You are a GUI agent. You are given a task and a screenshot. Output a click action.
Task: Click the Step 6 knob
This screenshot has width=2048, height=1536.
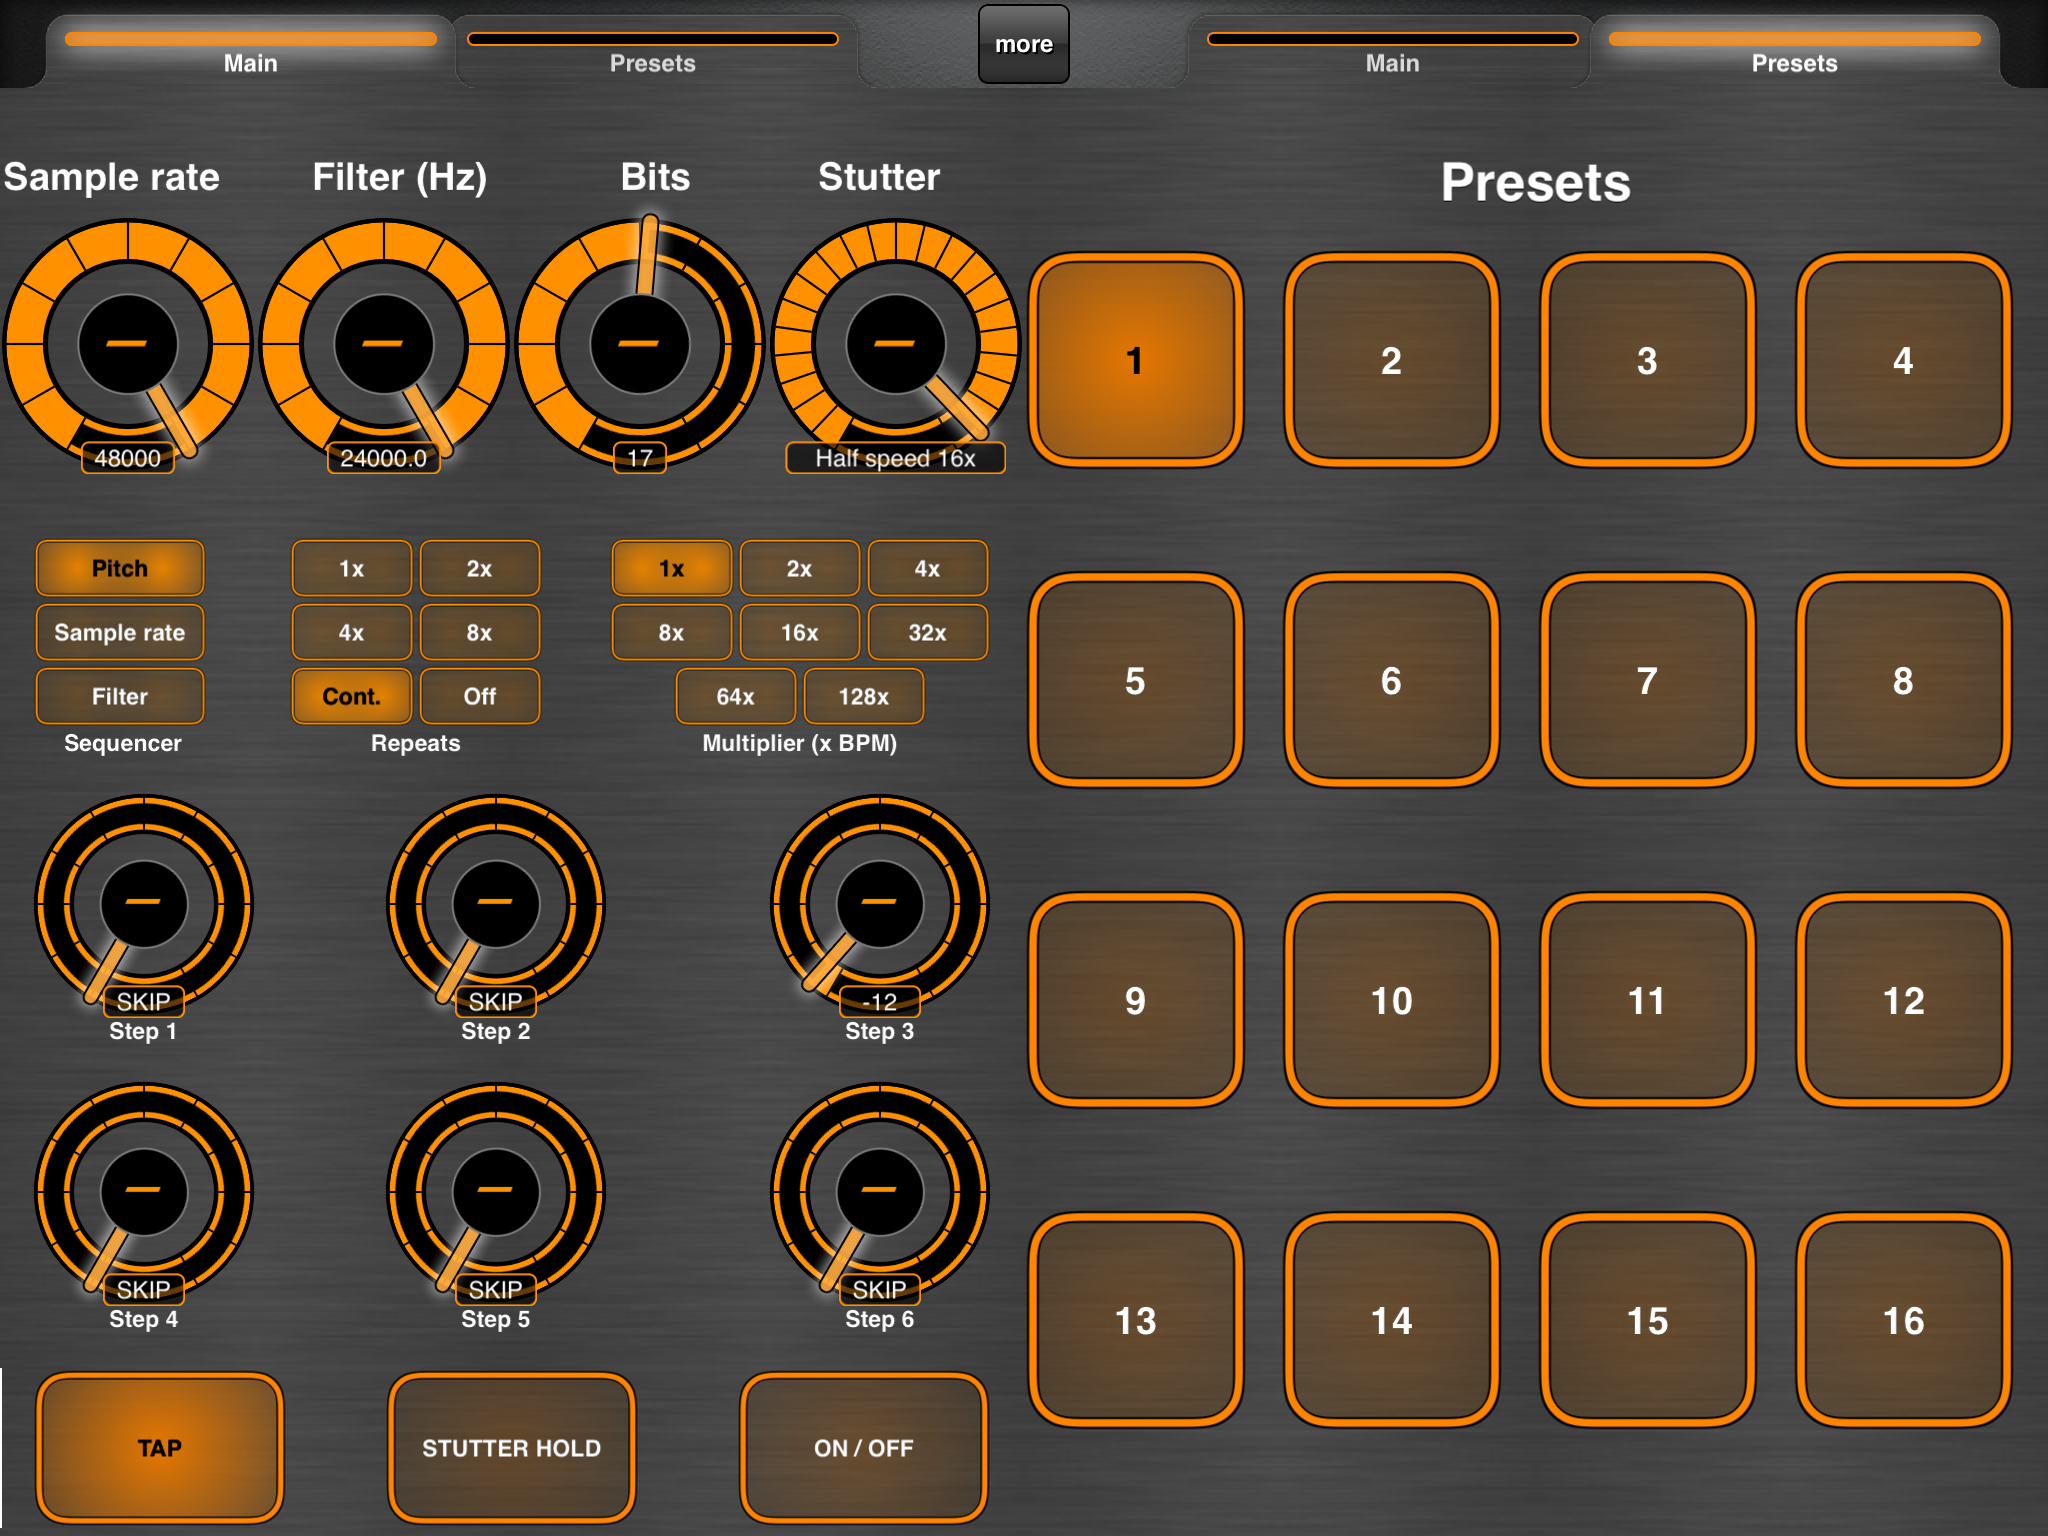[x=880, y=1192]
